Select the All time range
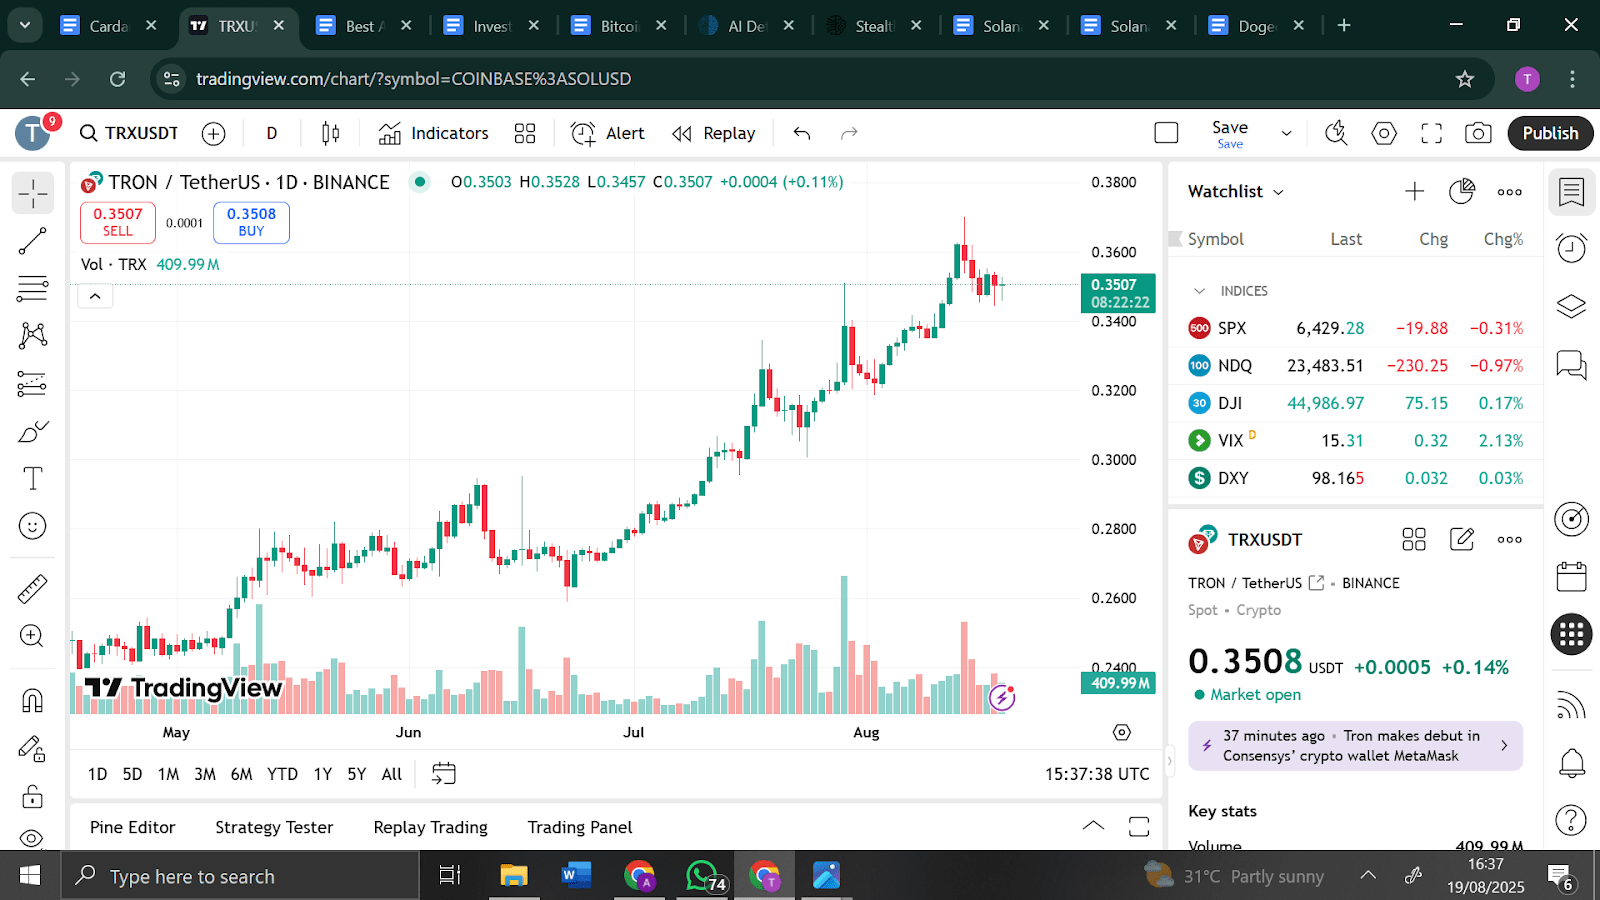The width and height of the screenshot is (1600, 900). pos(392,774)
